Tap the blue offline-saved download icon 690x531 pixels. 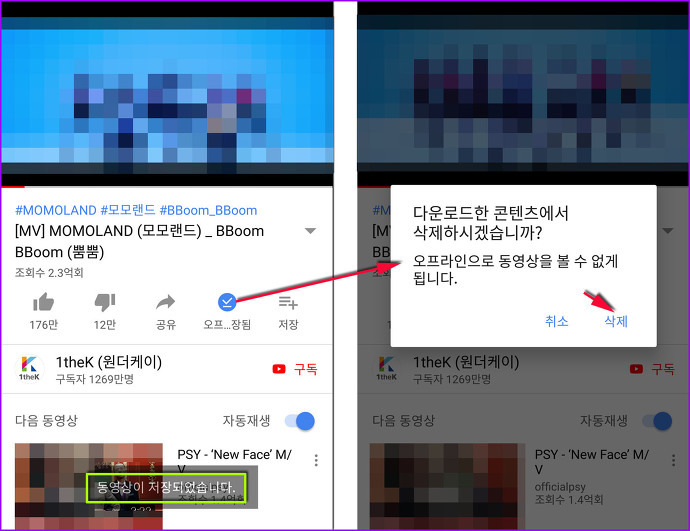[x=227, y=302]
